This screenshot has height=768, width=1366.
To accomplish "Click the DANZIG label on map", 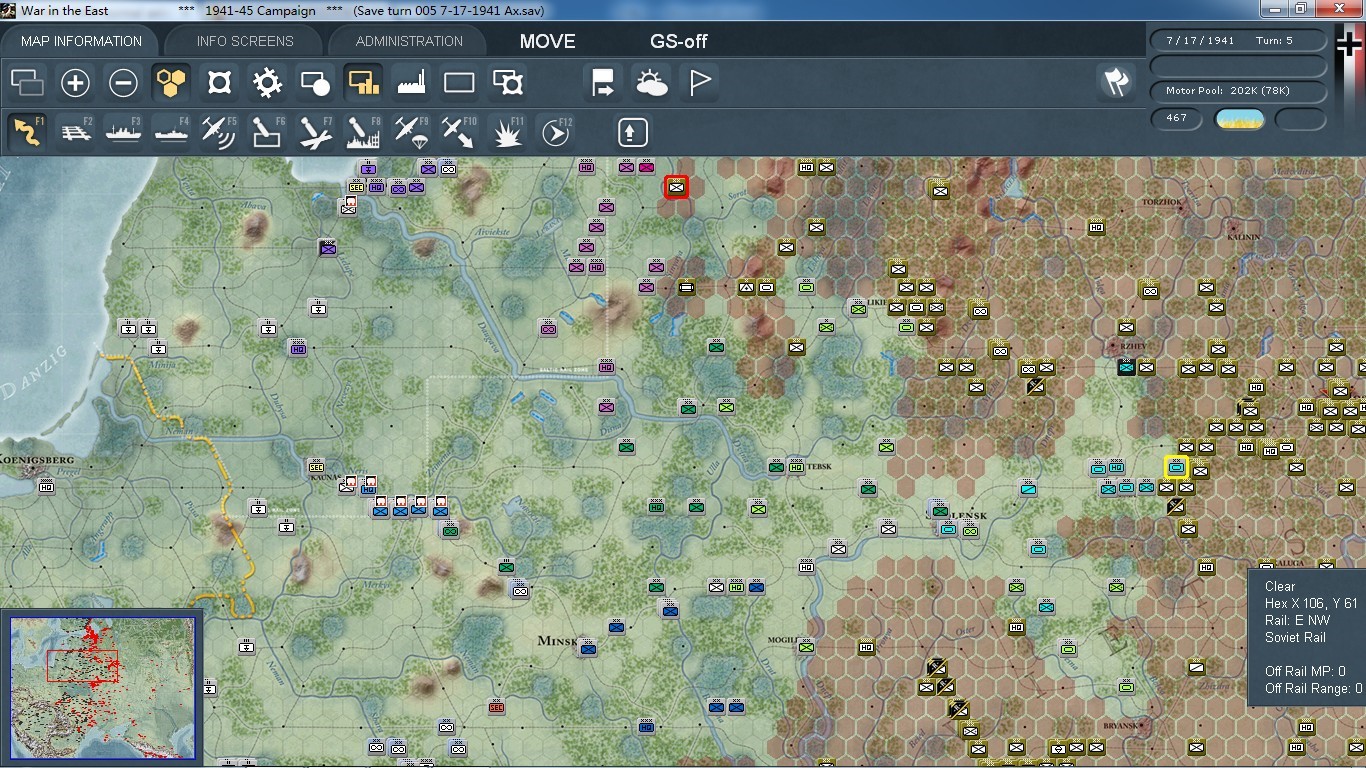I will [x=33, y=372].
